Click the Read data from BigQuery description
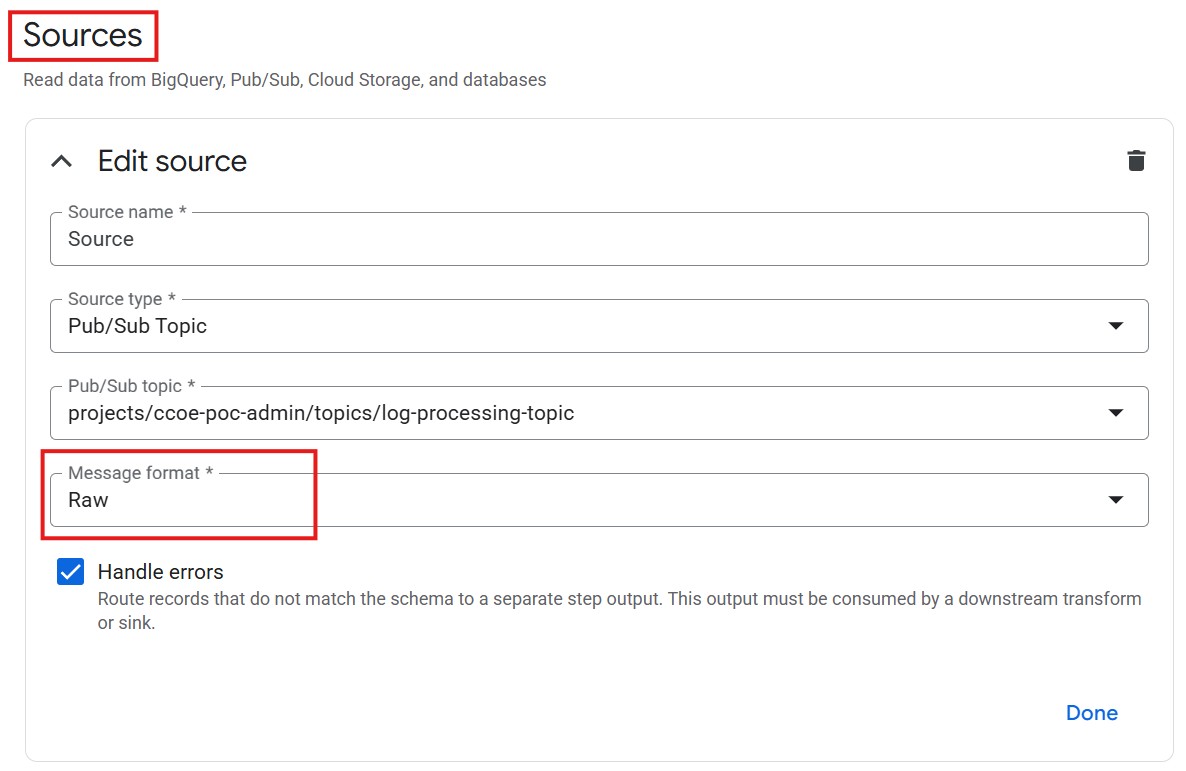Viewport: 1186px width, 771px height. point(285,80)
